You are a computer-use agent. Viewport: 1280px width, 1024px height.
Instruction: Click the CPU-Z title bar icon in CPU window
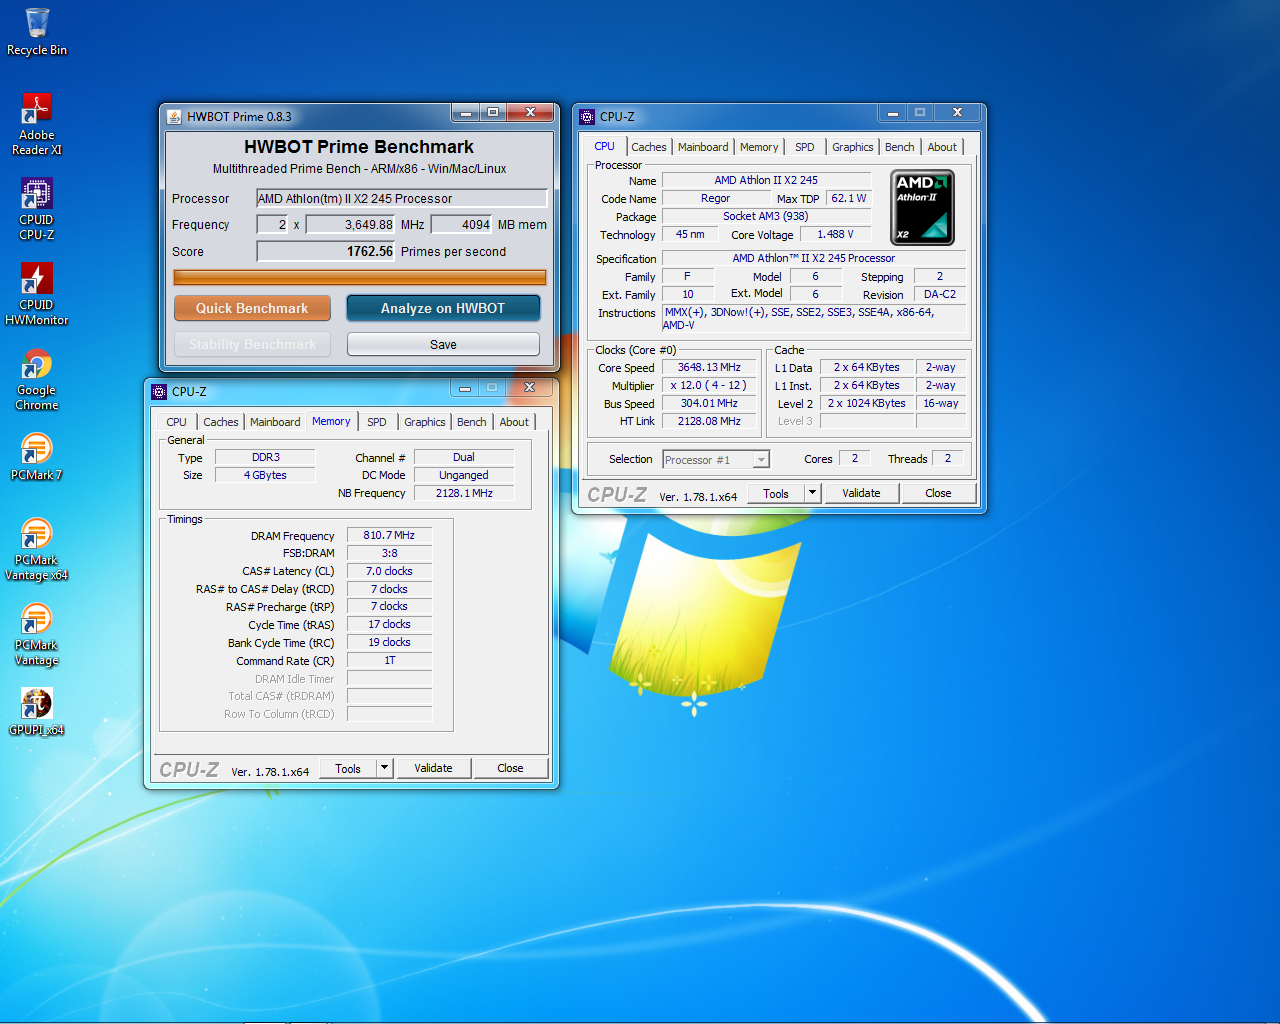tap(587, 117)
